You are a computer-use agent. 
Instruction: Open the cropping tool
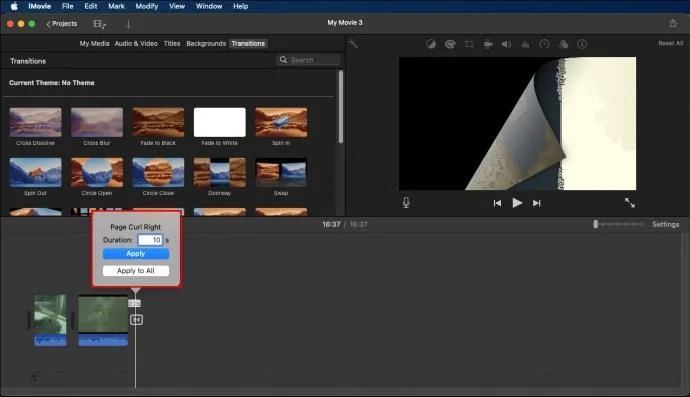[x=469, y=44]
